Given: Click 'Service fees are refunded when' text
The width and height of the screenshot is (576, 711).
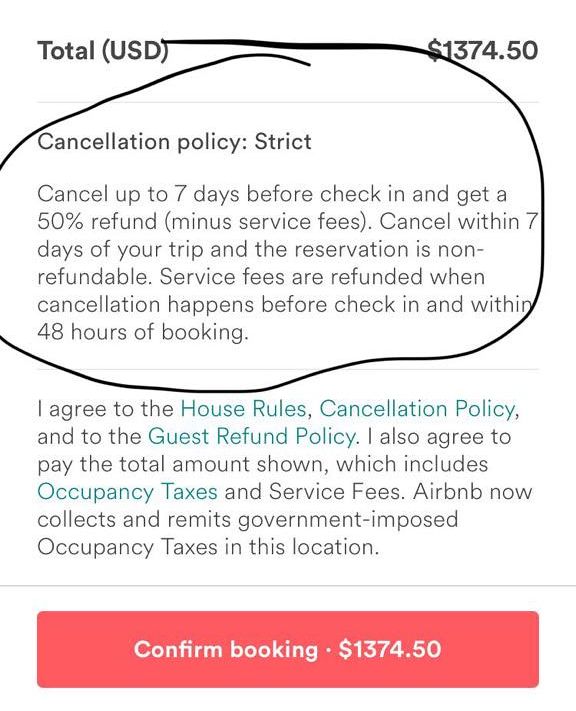Looking at the screenshot, I should point(322,277).
